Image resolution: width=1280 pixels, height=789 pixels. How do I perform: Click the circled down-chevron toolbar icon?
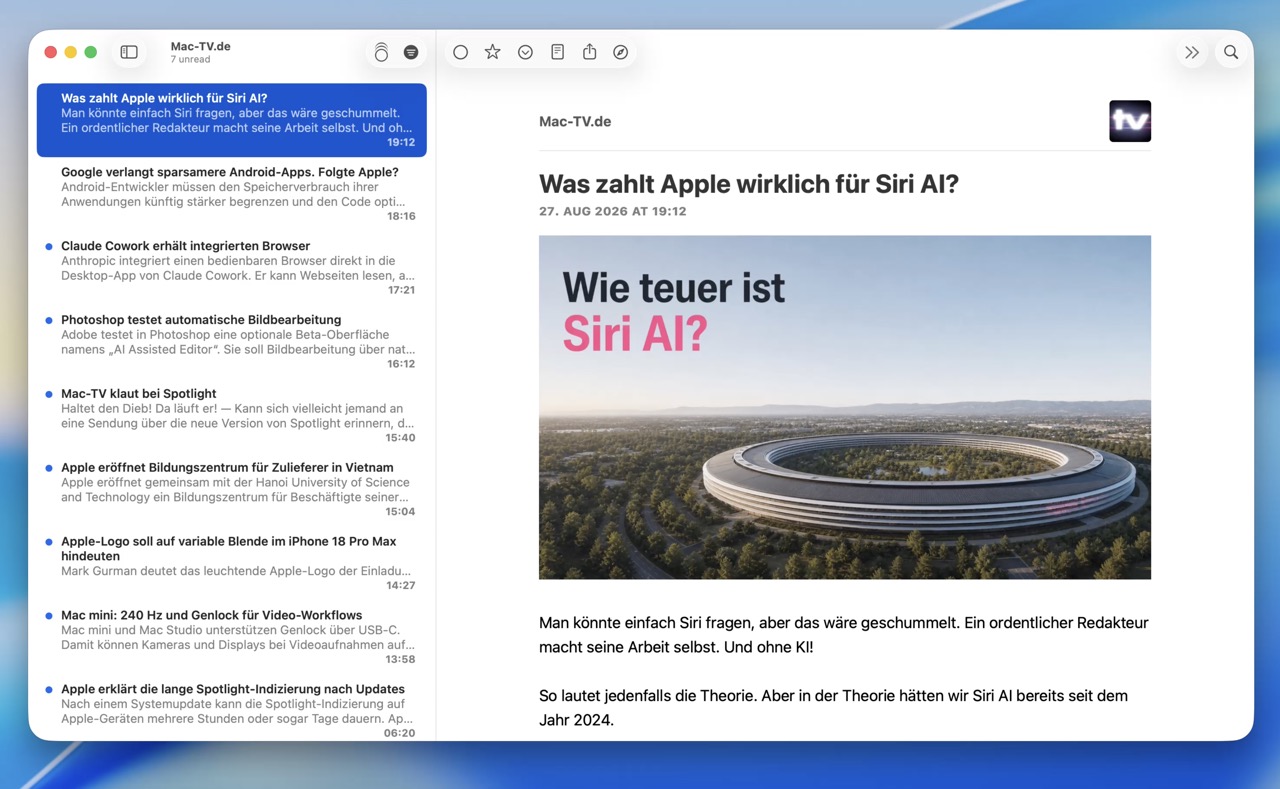[x=525, y=52]
